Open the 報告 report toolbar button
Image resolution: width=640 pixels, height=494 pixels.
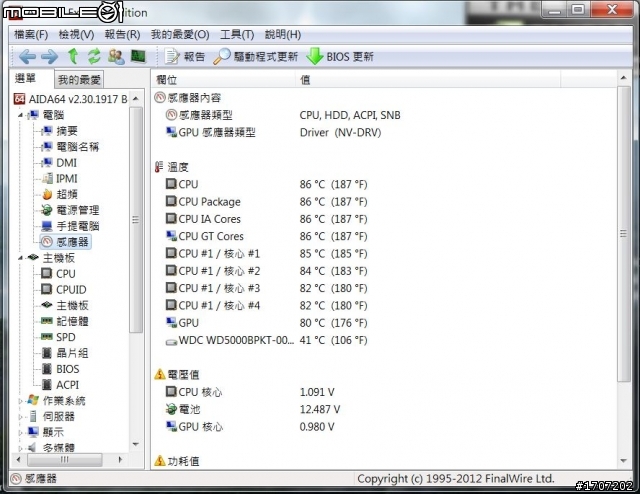click(x=184, y=57)
